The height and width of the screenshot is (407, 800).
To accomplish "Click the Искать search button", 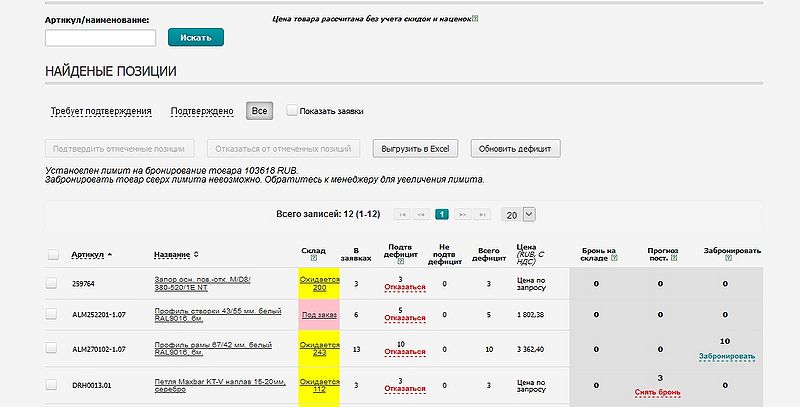I will click(196, 37).
